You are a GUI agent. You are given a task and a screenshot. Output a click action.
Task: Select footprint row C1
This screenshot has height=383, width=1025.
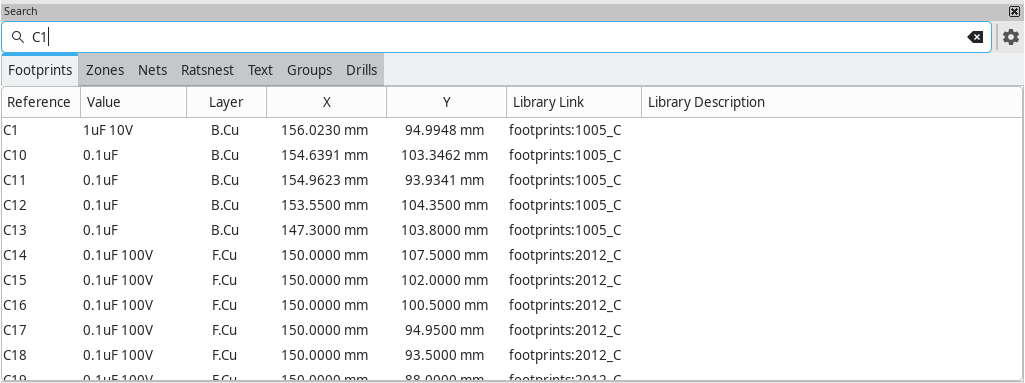(x=512, y=130)
